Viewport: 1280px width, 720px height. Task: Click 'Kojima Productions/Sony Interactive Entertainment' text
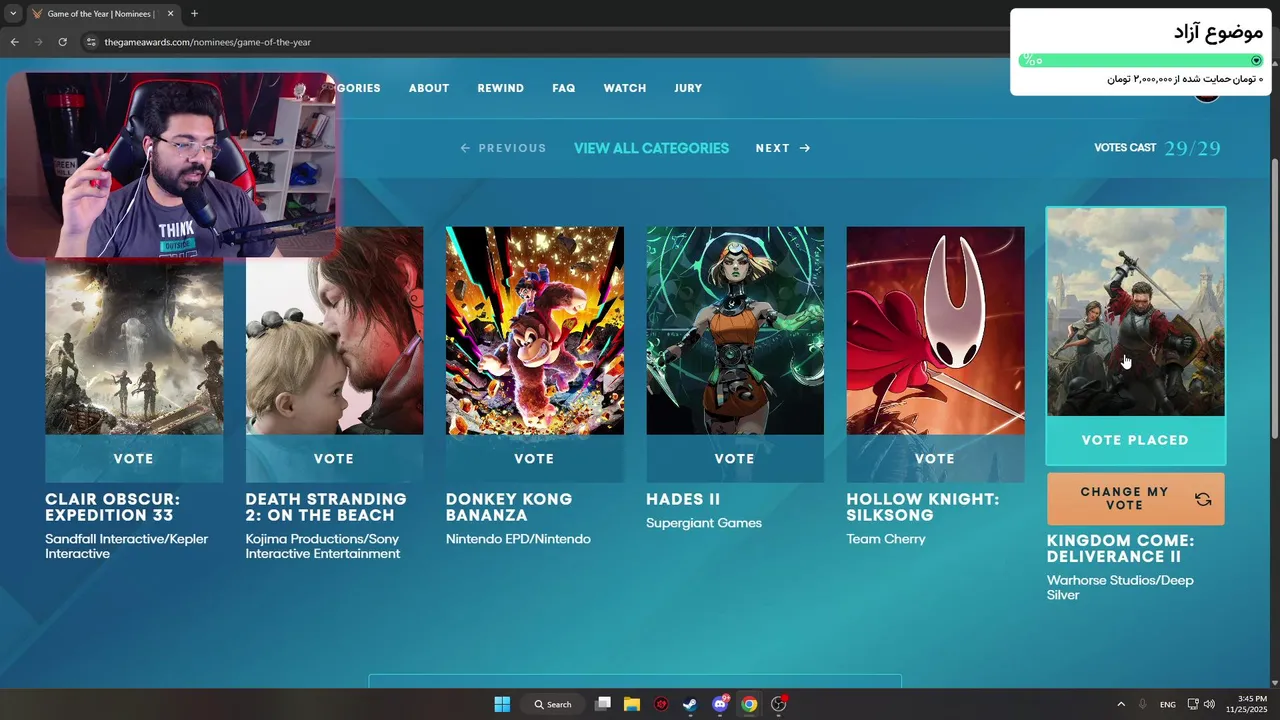click(x=323, y=546)
